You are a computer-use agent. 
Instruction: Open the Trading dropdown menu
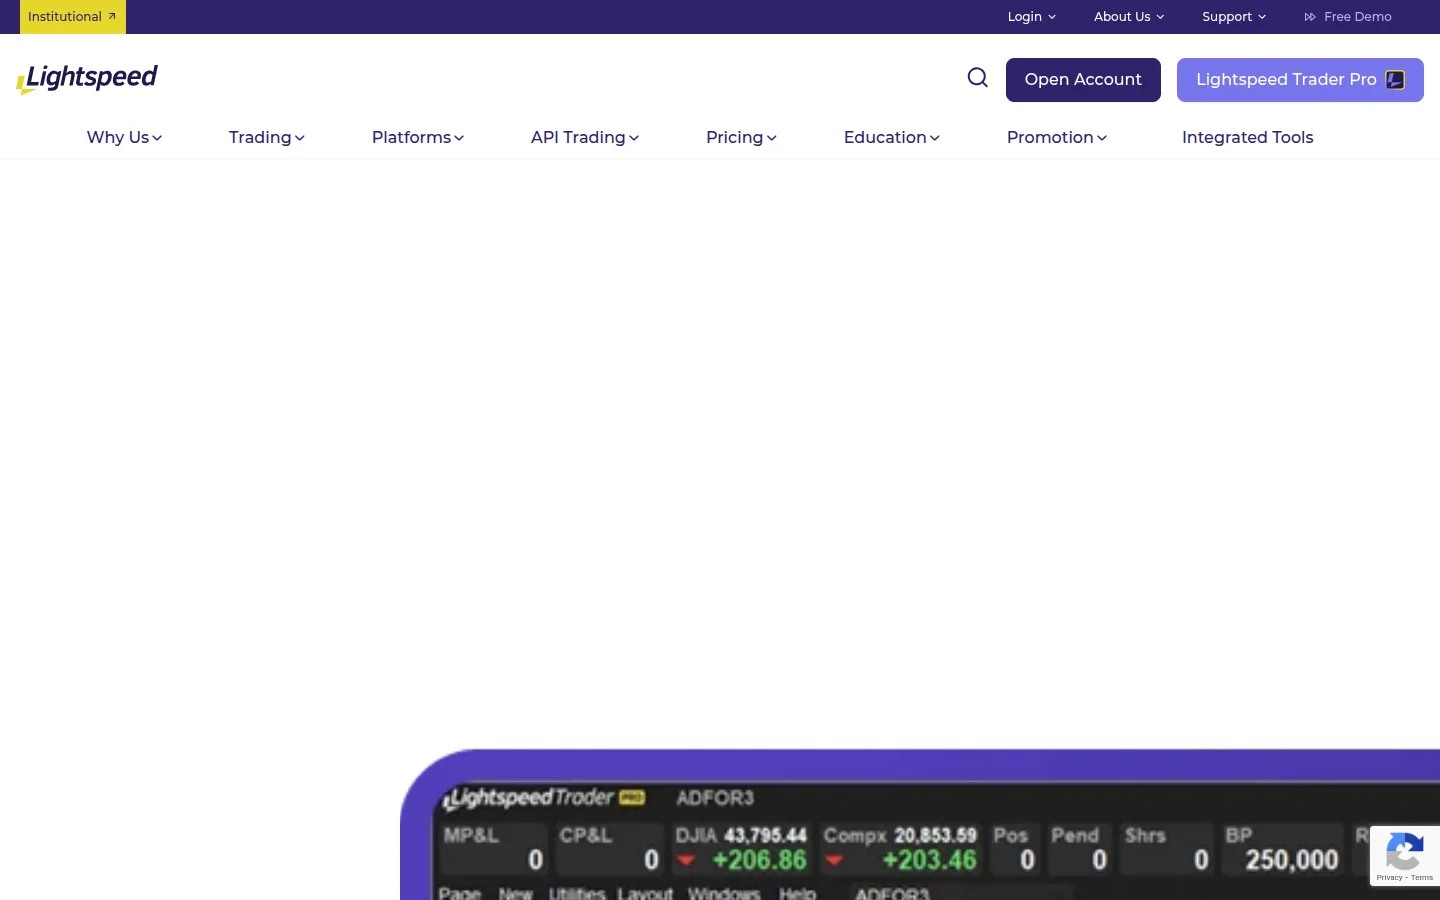click(x=266, y=138)
